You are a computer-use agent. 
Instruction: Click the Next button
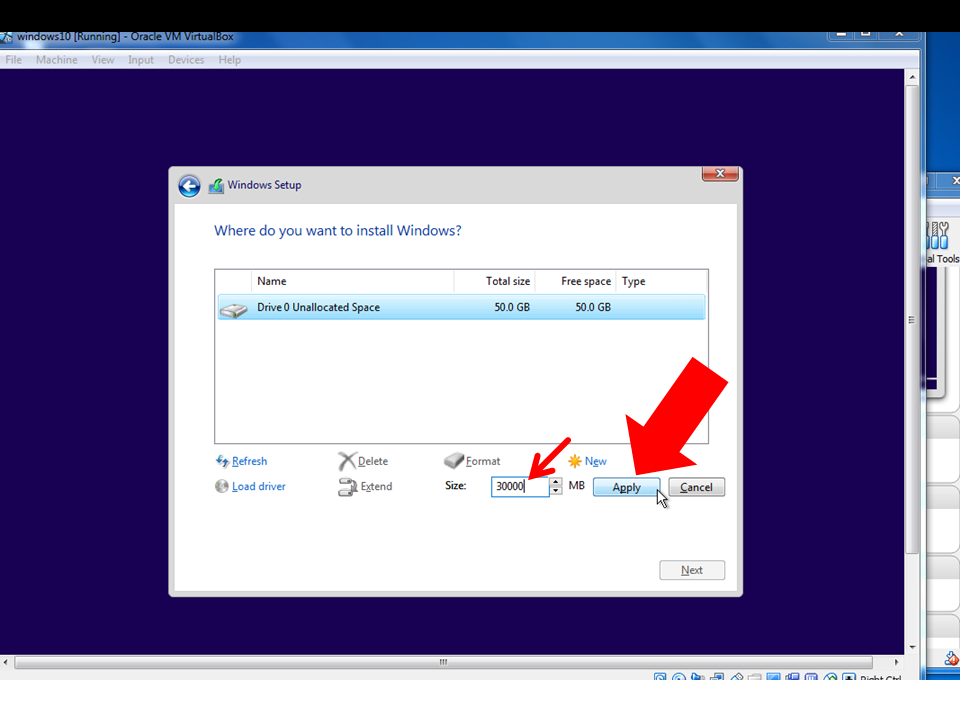tap(691, 569)
